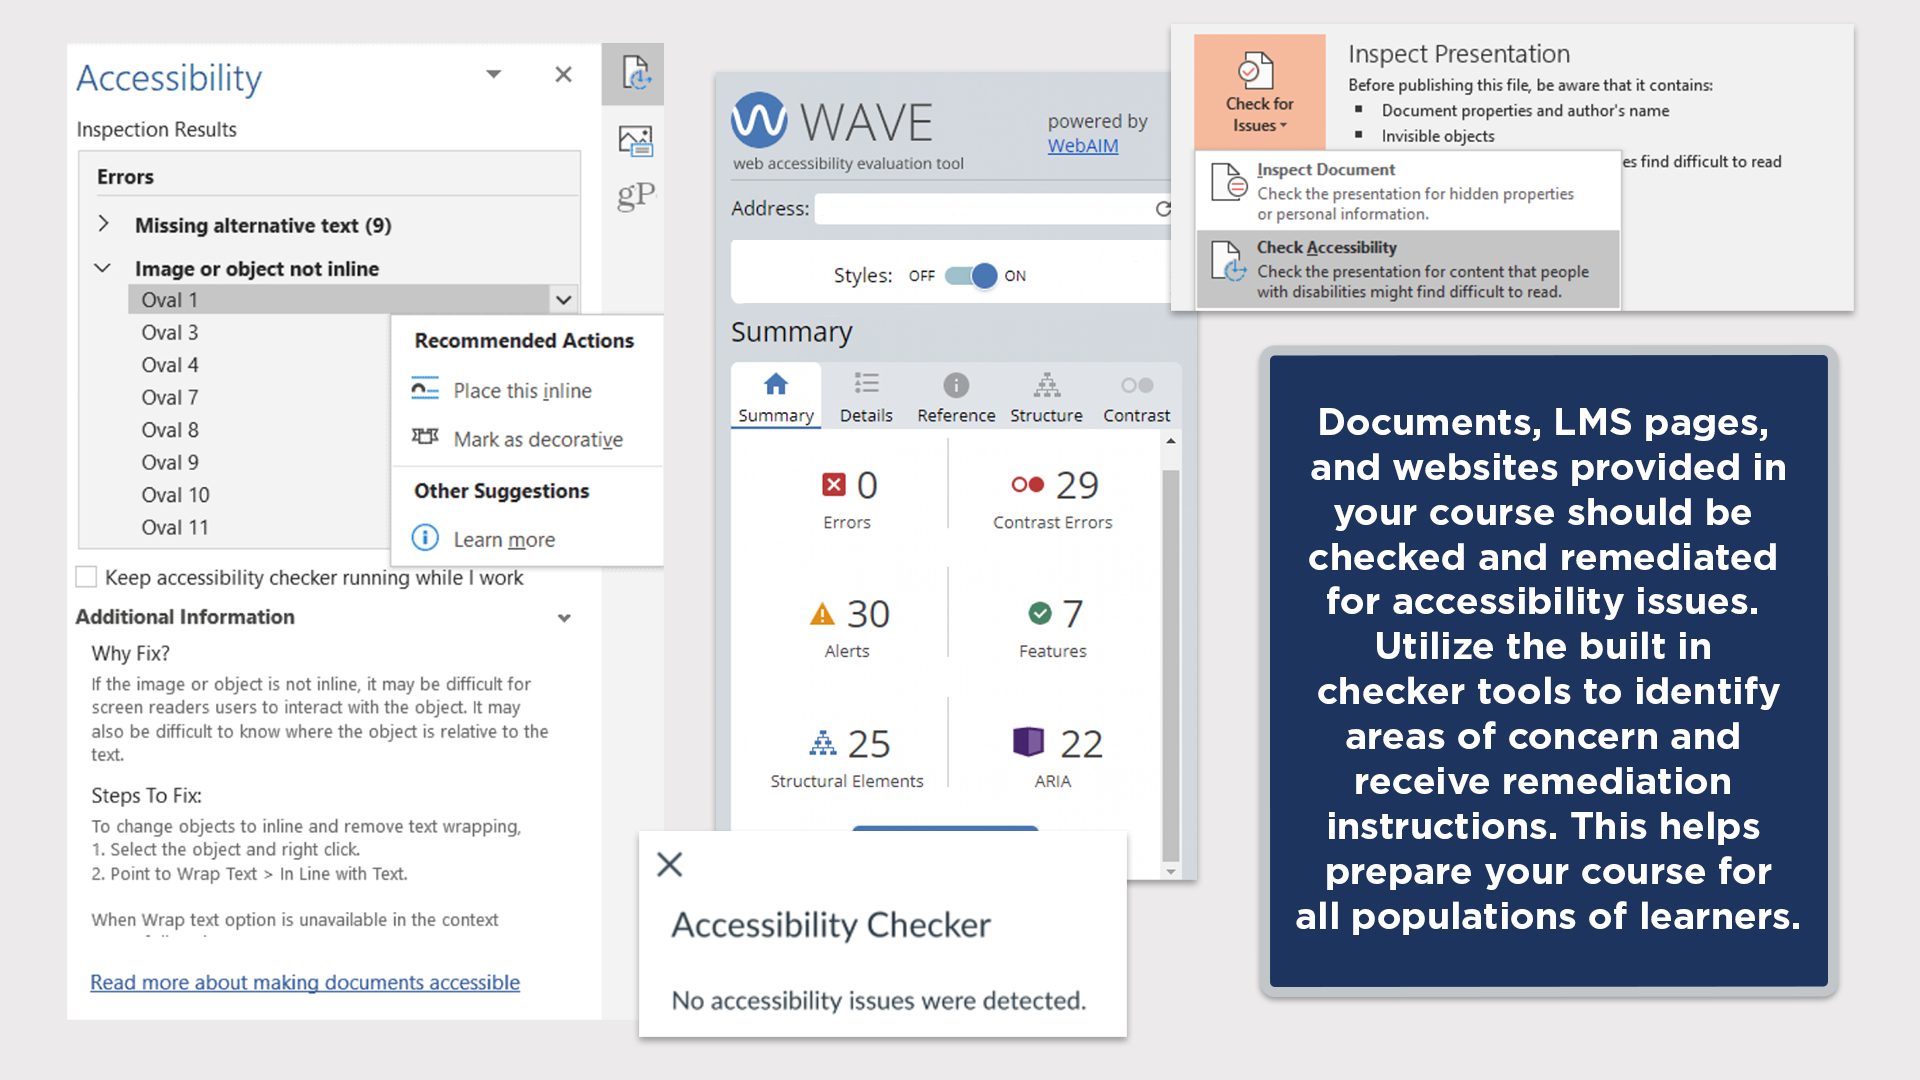Click the Place this inline icon
Screen dimensions: 1920x1080
click(425, 390)
